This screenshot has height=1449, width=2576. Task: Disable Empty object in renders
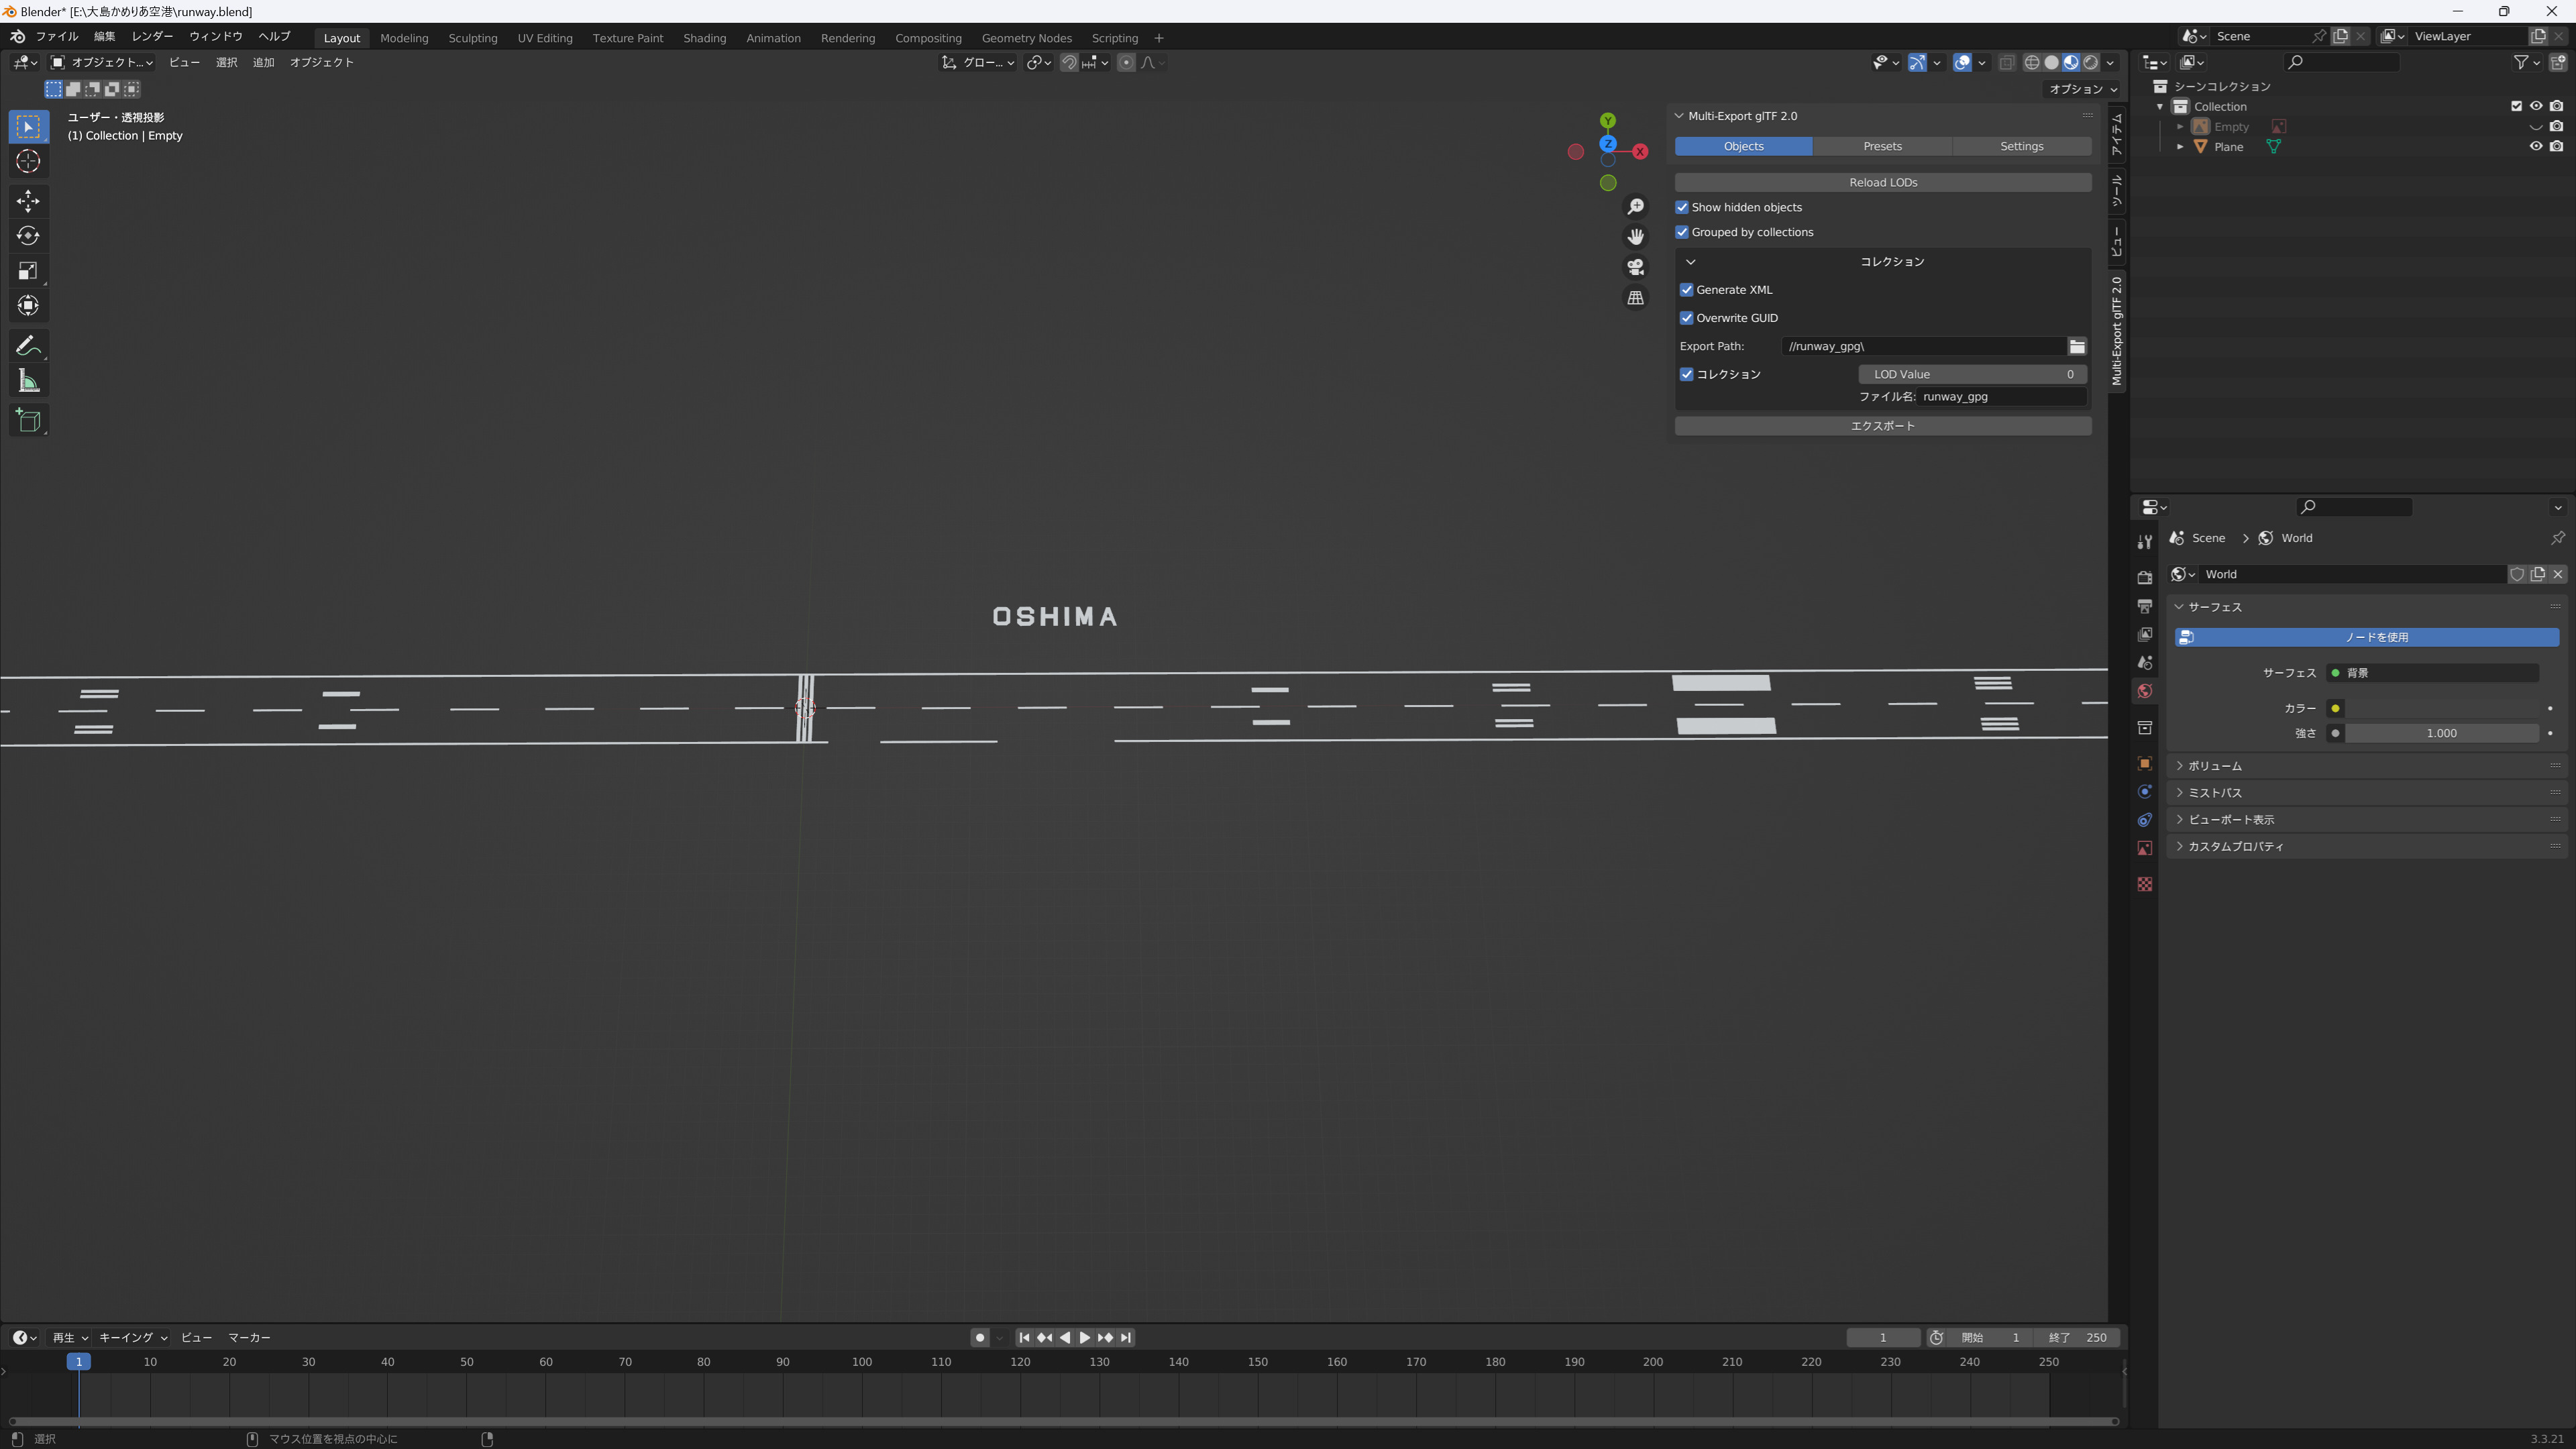click(x=2556, y=126)
